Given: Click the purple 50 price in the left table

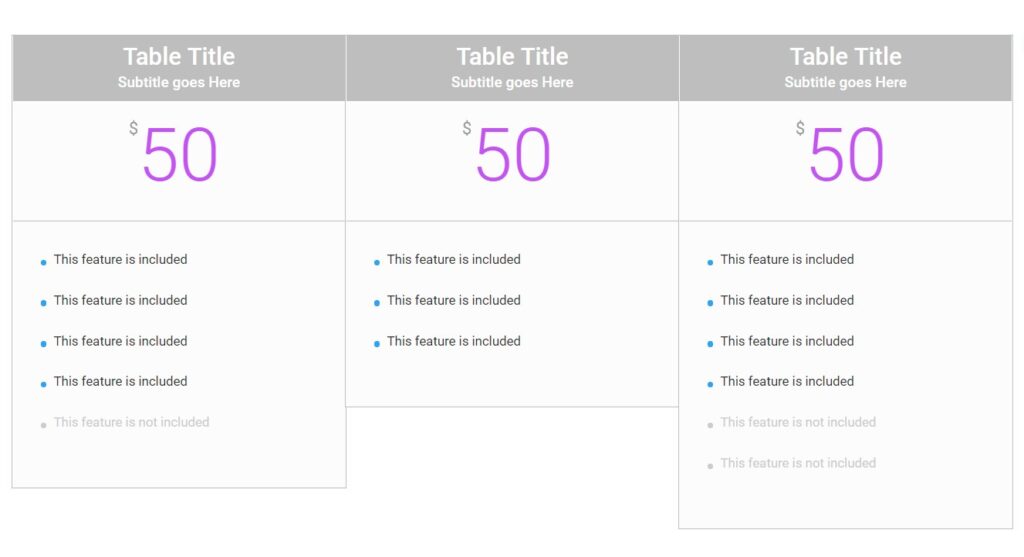Looking at the screenshot, I should tap(180, 156).
